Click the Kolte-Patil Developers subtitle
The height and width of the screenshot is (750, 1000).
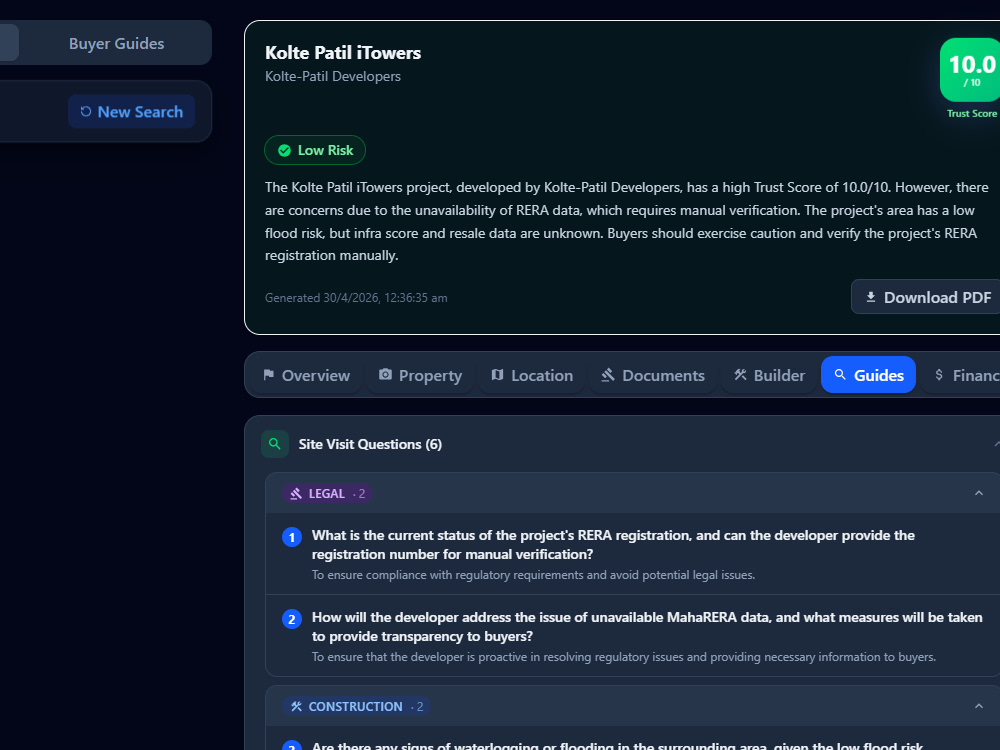pyautogui.click(x=333, y=77)
